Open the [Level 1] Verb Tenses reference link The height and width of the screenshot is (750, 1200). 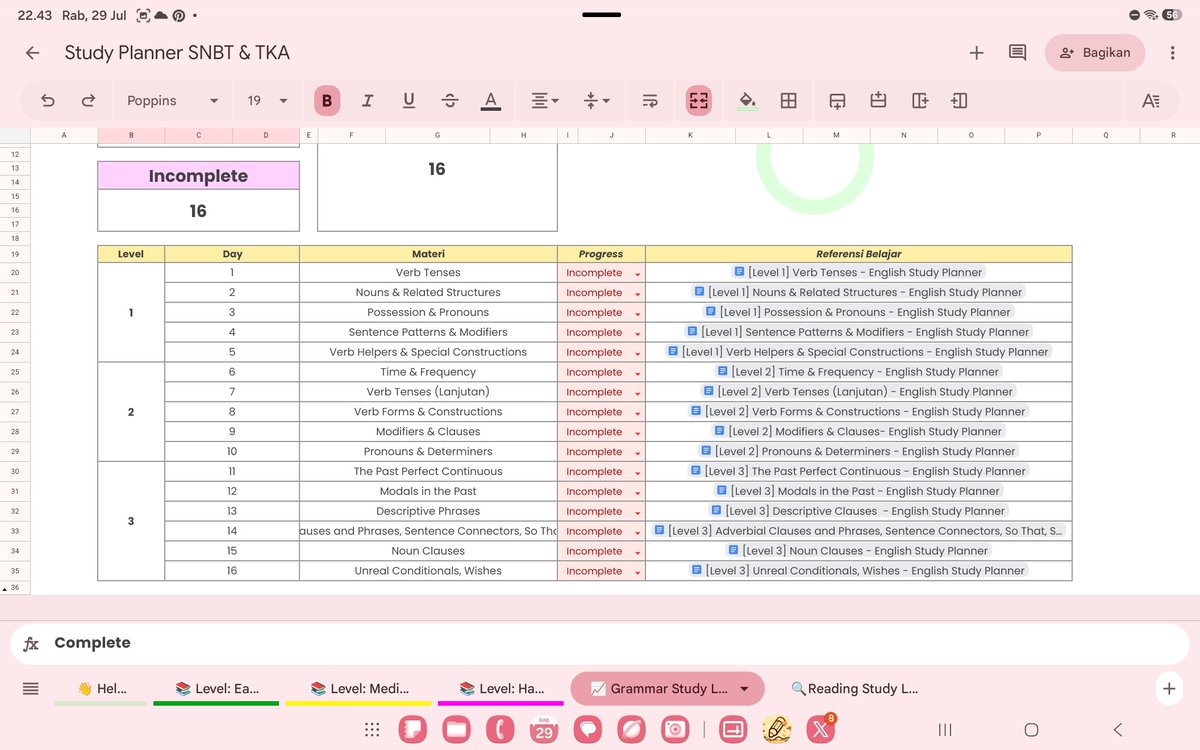pyautogui.click(x=858, y=272)
